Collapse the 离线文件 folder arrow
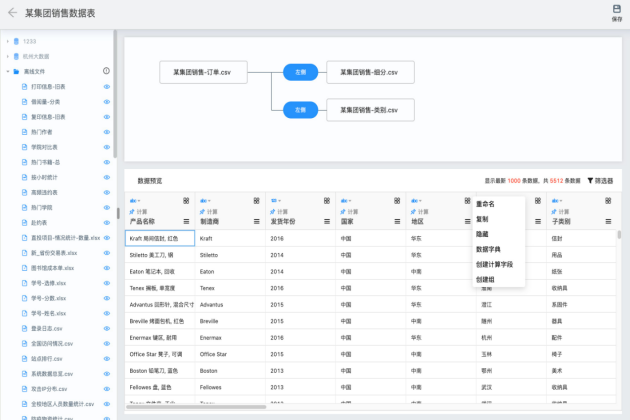Viewport: 630px width, 420px height. tap(8, 72)
